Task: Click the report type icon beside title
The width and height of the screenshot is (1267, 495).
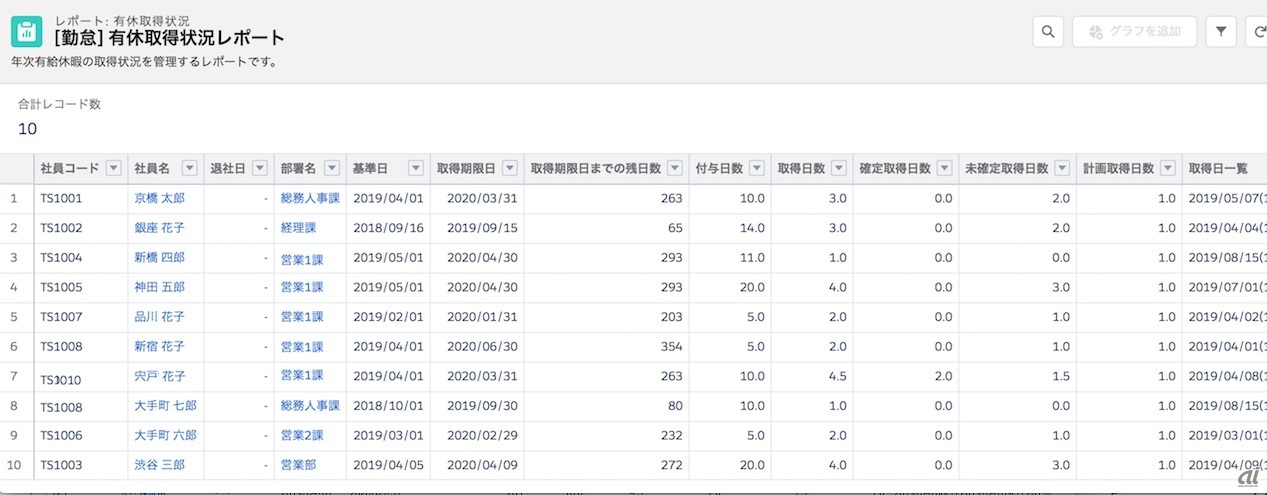Action: point(27,32)
